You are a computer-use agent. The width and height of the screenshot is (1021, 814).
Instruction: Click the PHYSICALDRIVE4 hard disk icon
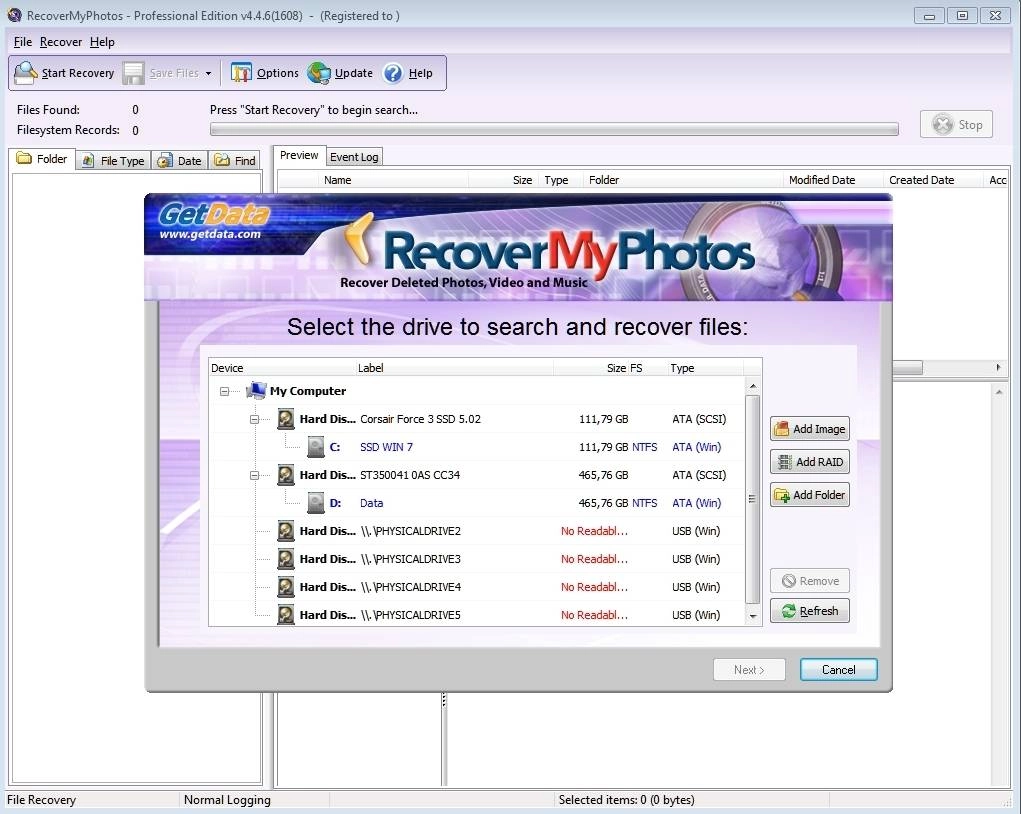[x=285, y=587]
